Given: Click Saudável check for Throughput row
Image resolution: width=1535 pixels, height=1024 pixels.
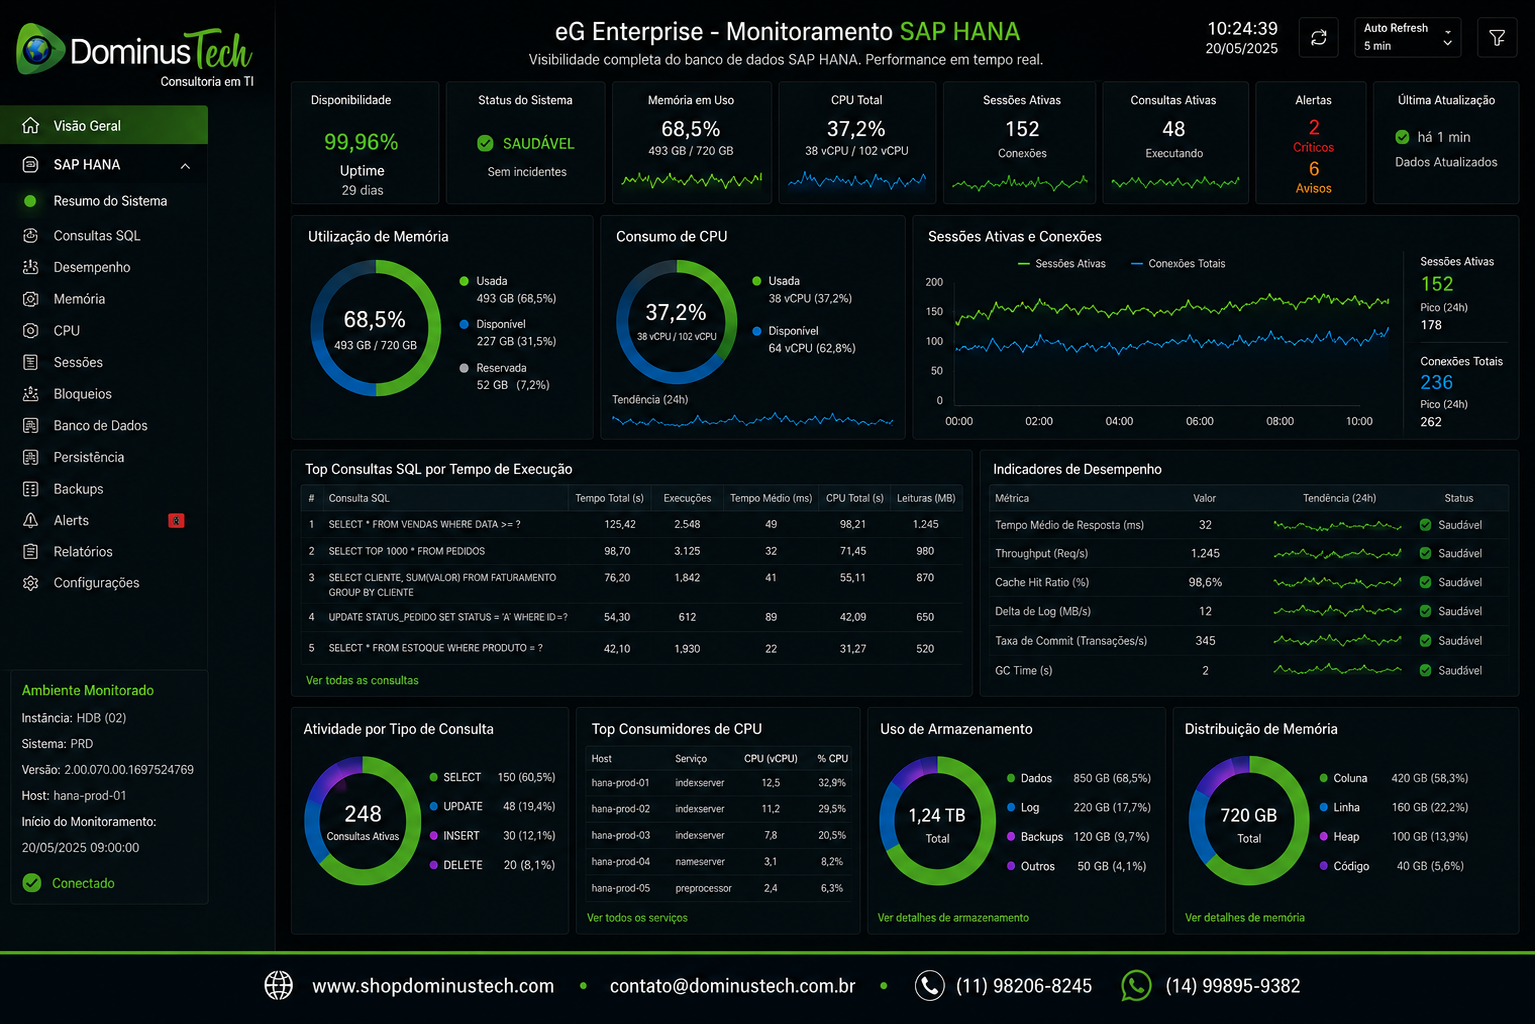Looking at the screenshot, I should (1425, 553).
